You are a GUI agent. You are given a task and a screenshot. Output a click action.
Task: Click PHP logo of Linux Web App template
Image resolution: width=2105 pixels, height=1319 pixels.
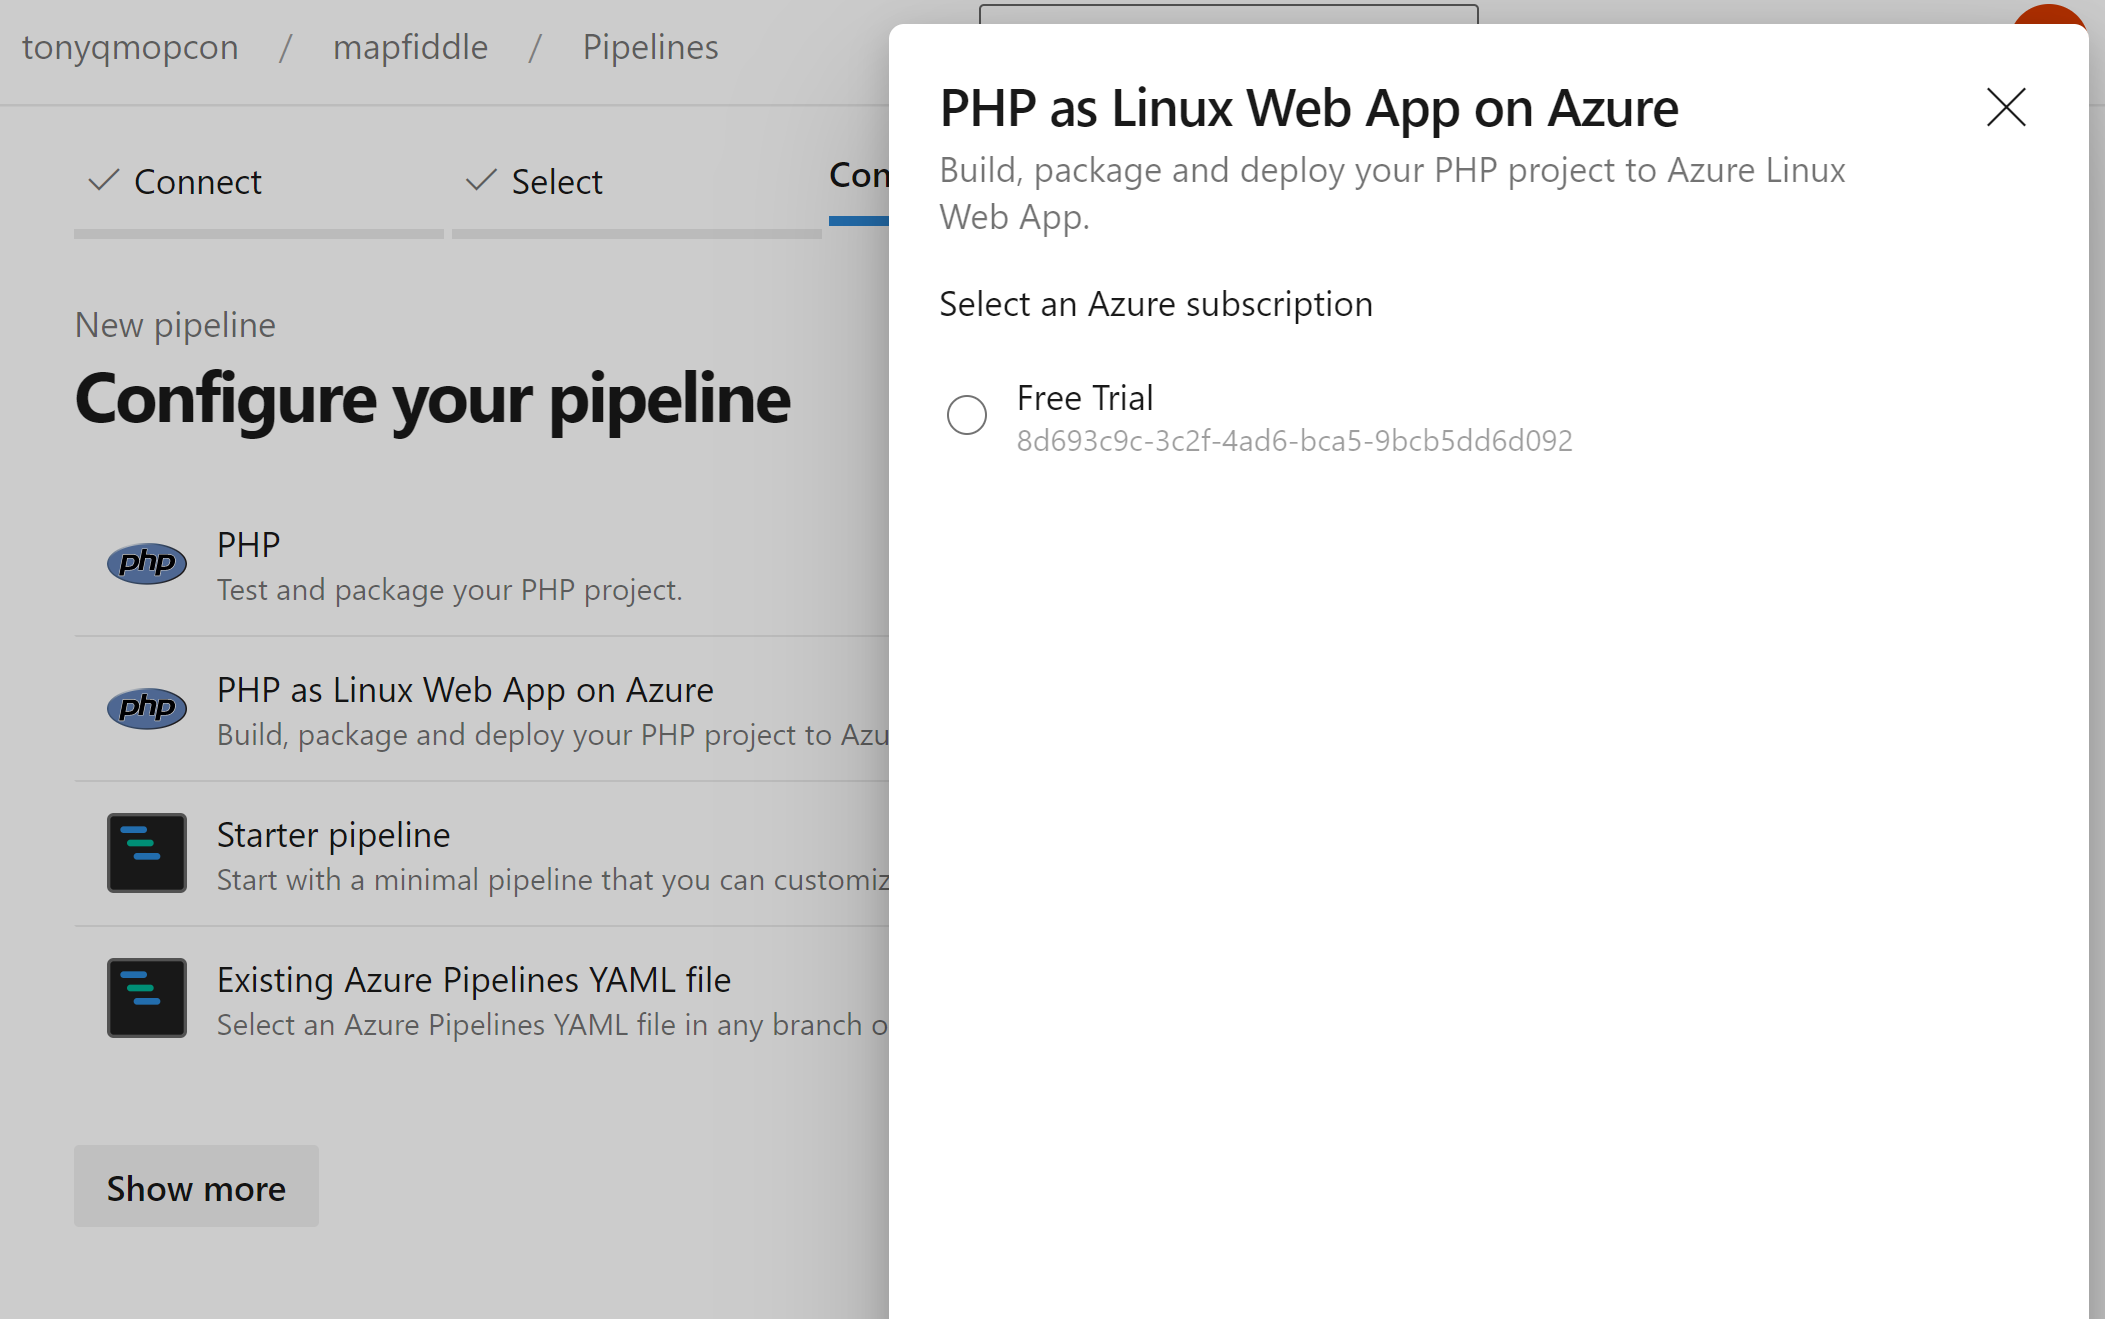click(147, 708)
